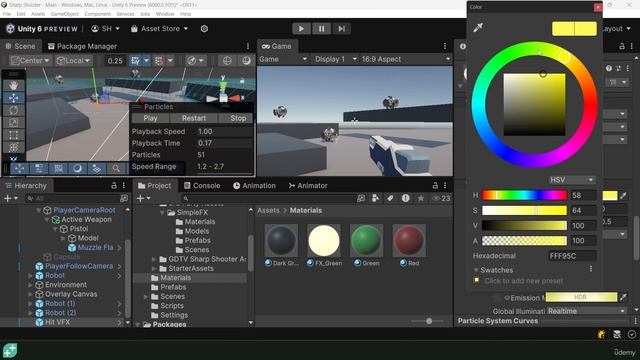Toggle the orbit circle overlay button in Scene bar
This screenshot has height=360, width=640.
point(77,168)
